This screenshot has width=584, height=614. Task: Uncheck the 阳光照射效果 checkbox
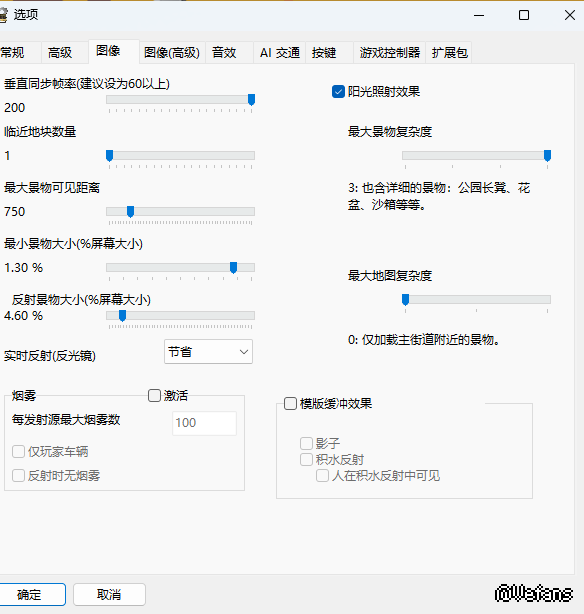(338, 92)
